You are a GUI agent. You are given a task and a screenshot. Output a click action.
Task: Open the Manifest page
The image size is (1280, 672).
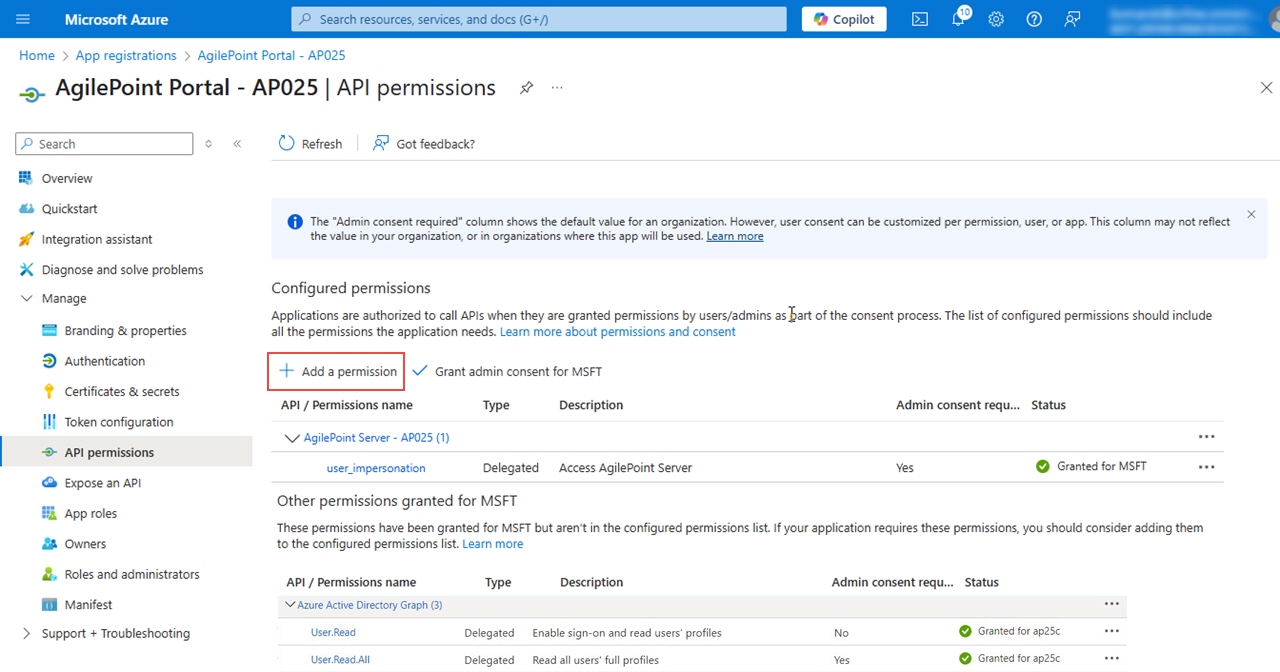click(x=88, y=605)
